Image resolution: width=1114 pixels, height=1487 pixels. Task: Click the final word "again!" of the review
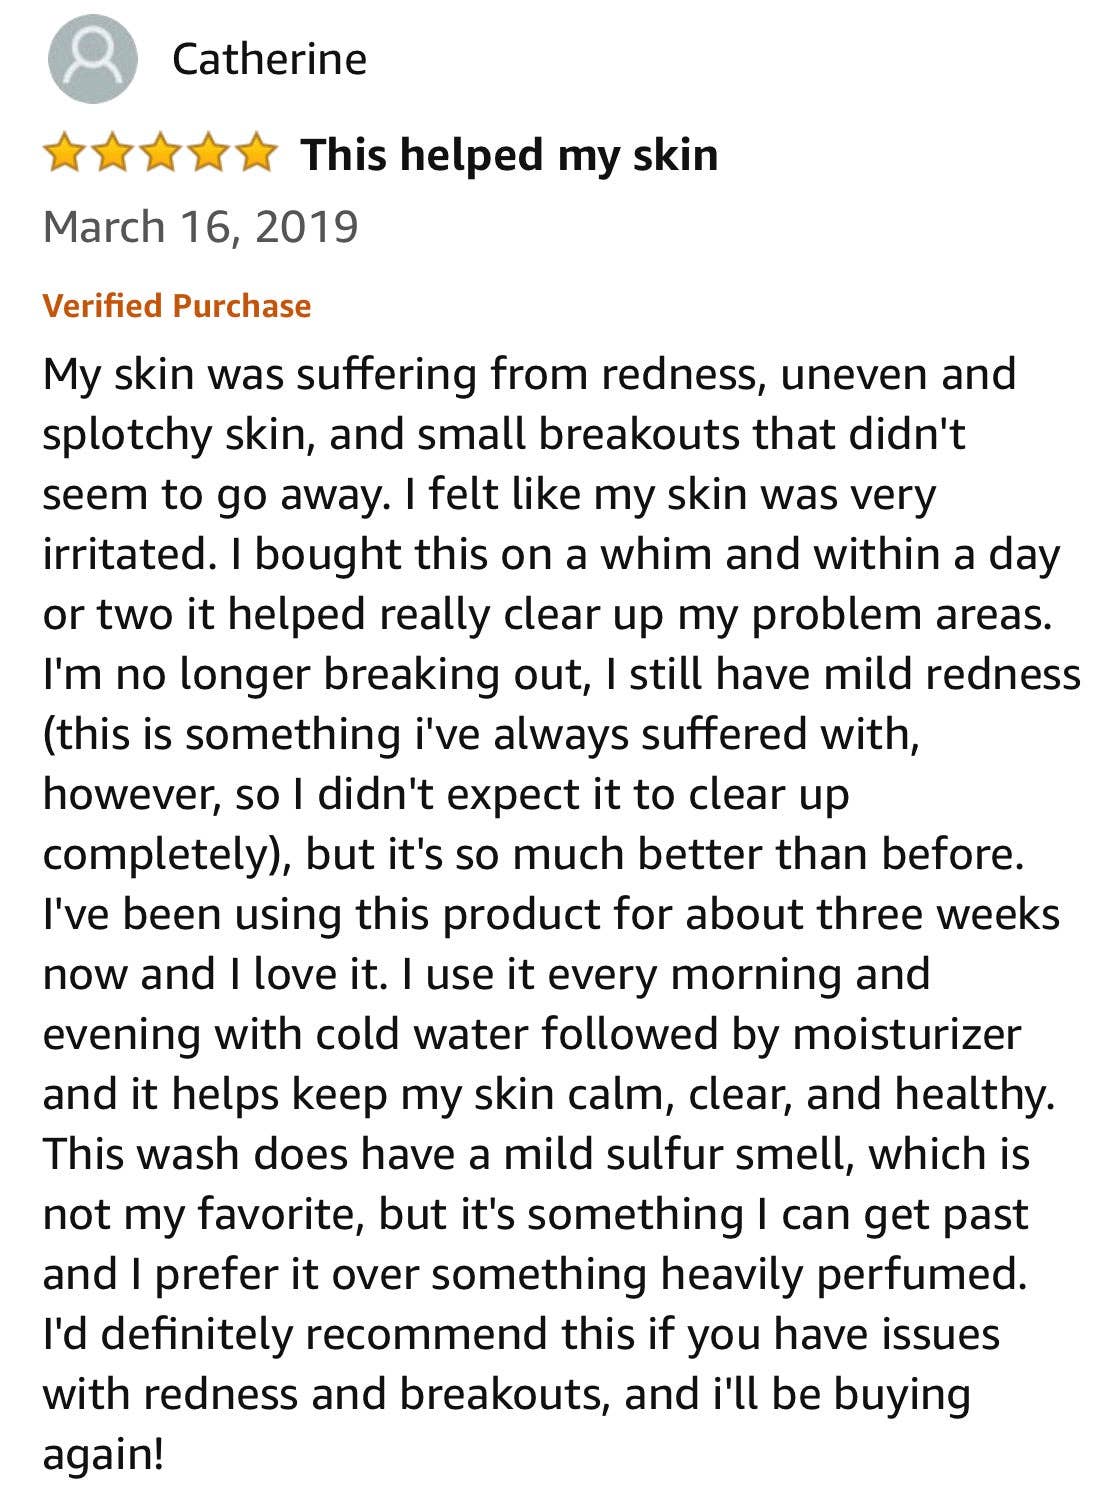102,1454
